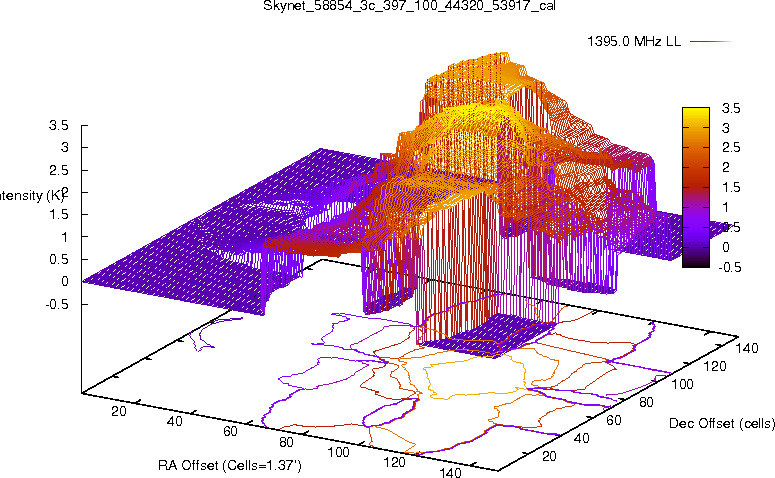The height and width of the screenshot is (478, 775).
Task: Click the plot title Skynet_58854_3c_397
Action: 409,6
